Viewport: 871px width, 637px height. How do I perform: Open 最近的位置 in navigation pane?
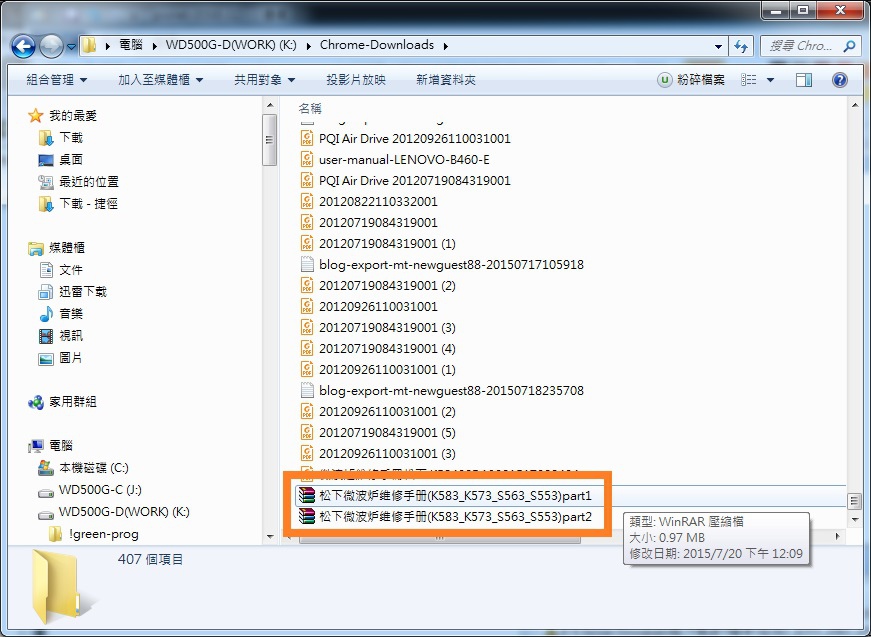click(x=89, y=182)
